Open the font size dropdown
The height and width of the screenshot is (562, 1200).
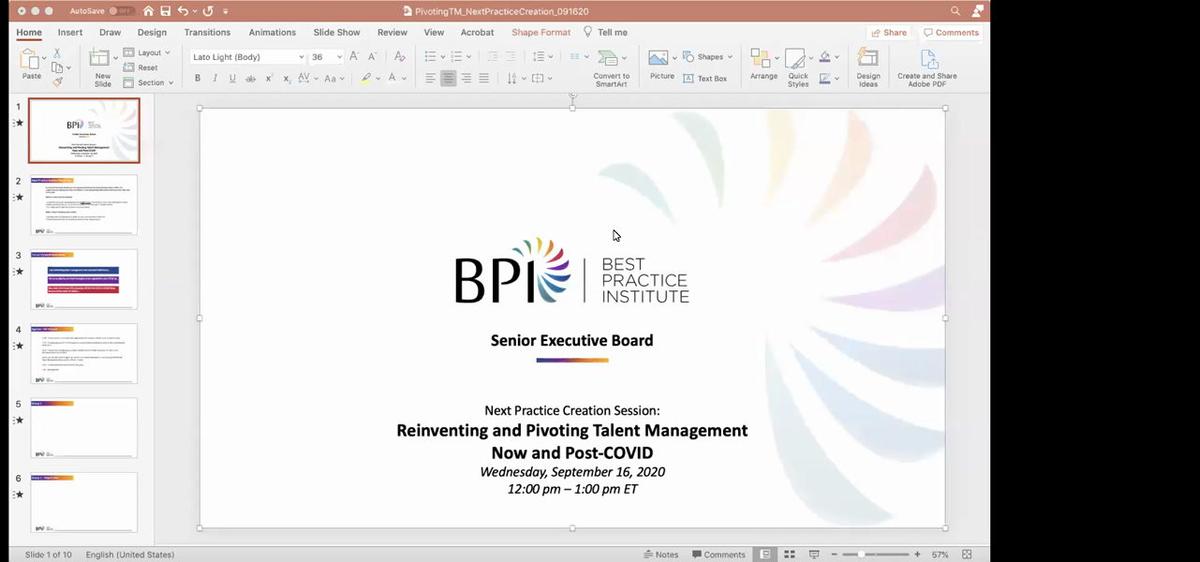click(338, 57)
